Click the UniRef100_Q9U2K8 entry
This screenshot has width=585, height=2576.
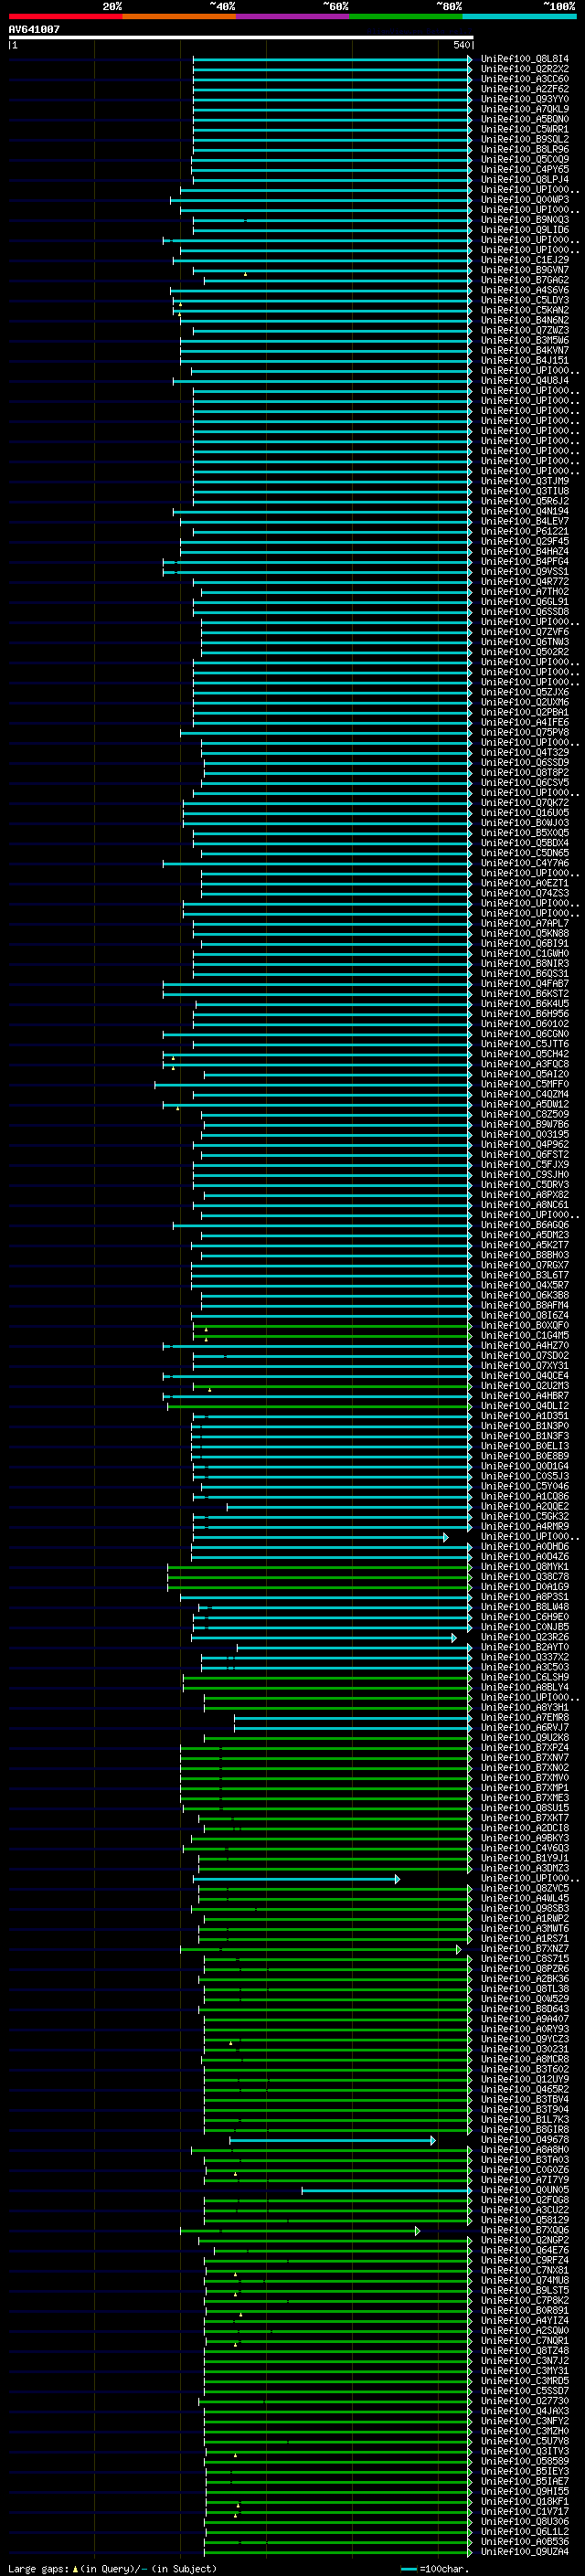tap(524, 1738)
